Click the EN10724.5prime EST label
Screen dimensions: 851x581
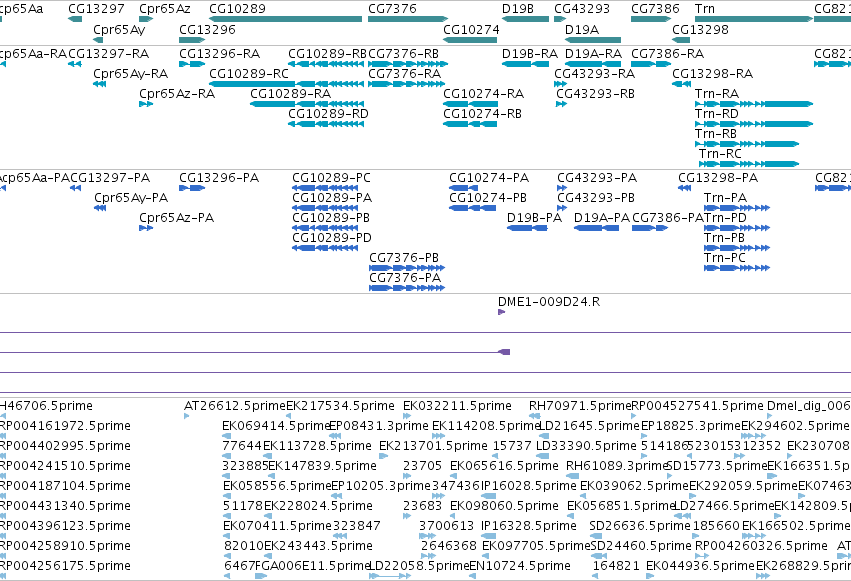pyautogui.click(x=520, y=566)
